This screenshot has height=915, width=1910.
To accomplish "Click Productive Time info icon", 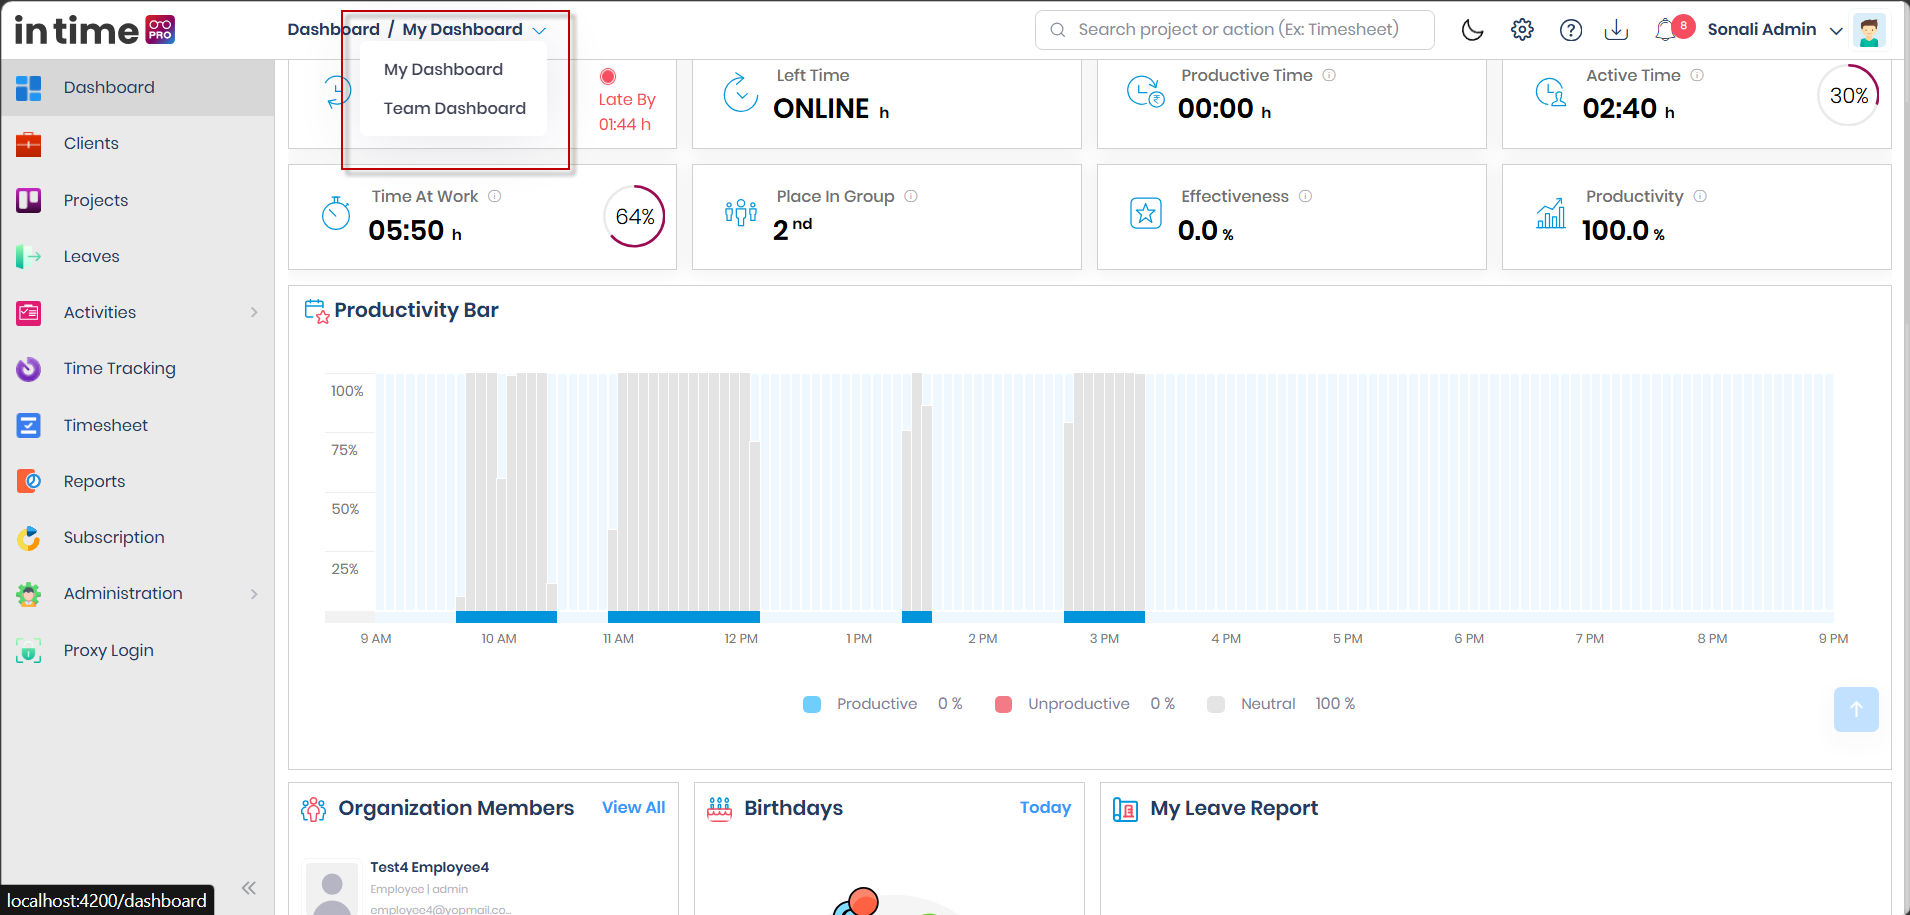I will coord(1329,75).
